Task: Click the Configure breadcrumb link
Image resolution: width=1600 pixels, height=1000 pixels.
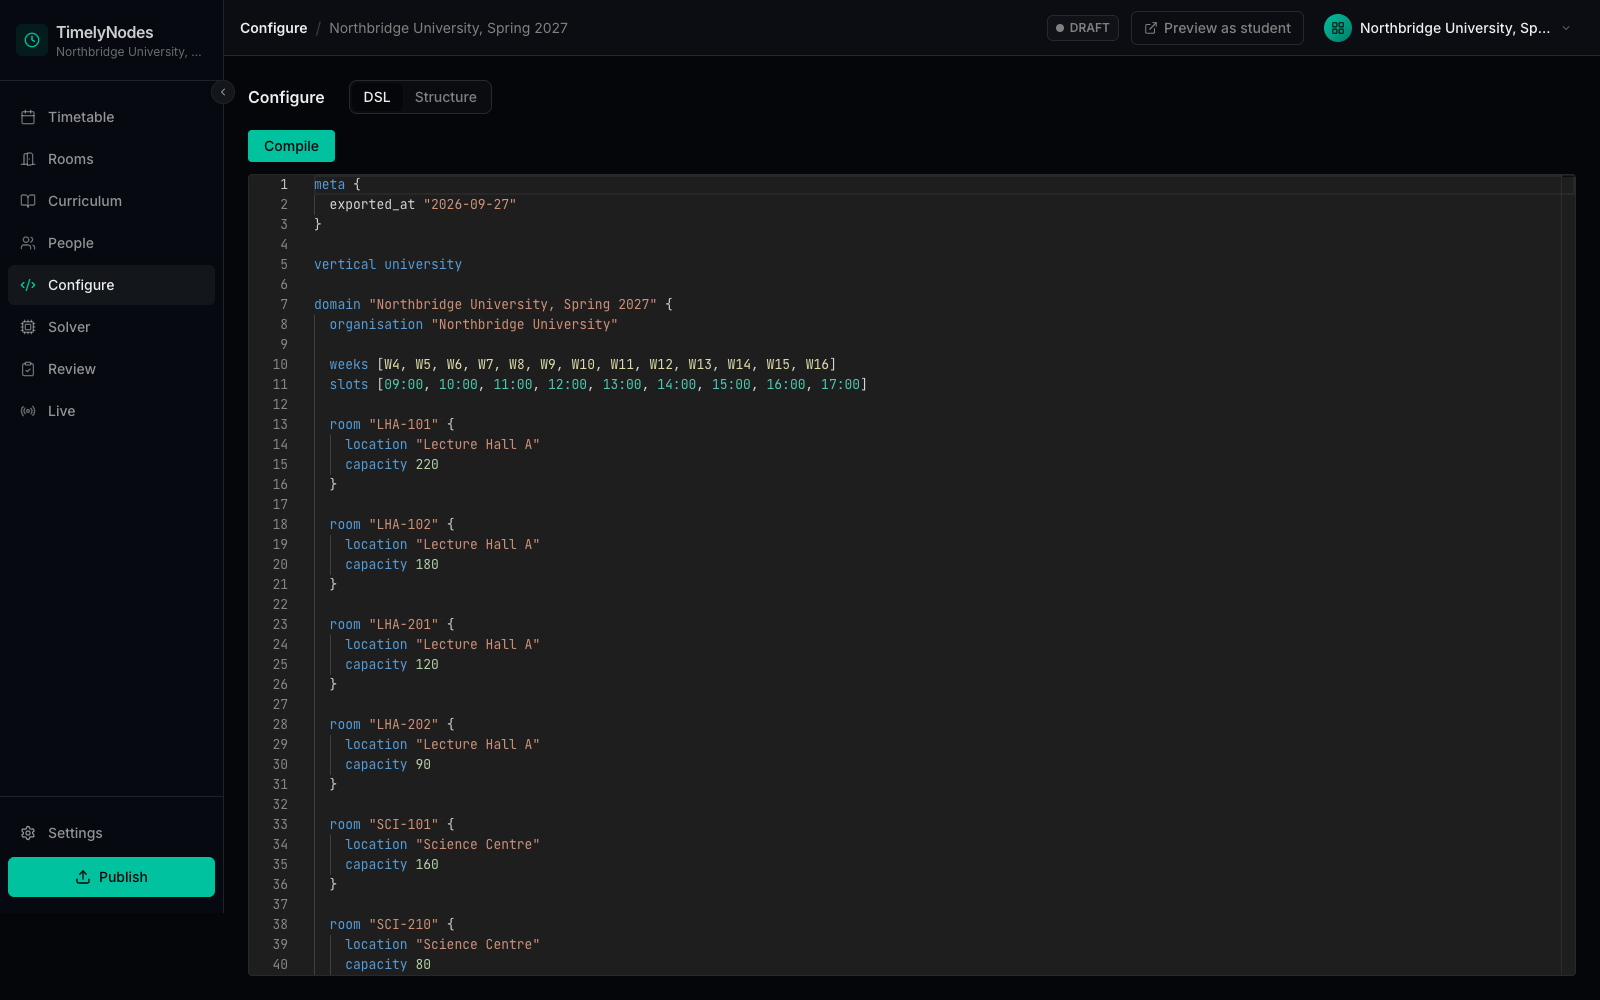Action: pos(273,28)
